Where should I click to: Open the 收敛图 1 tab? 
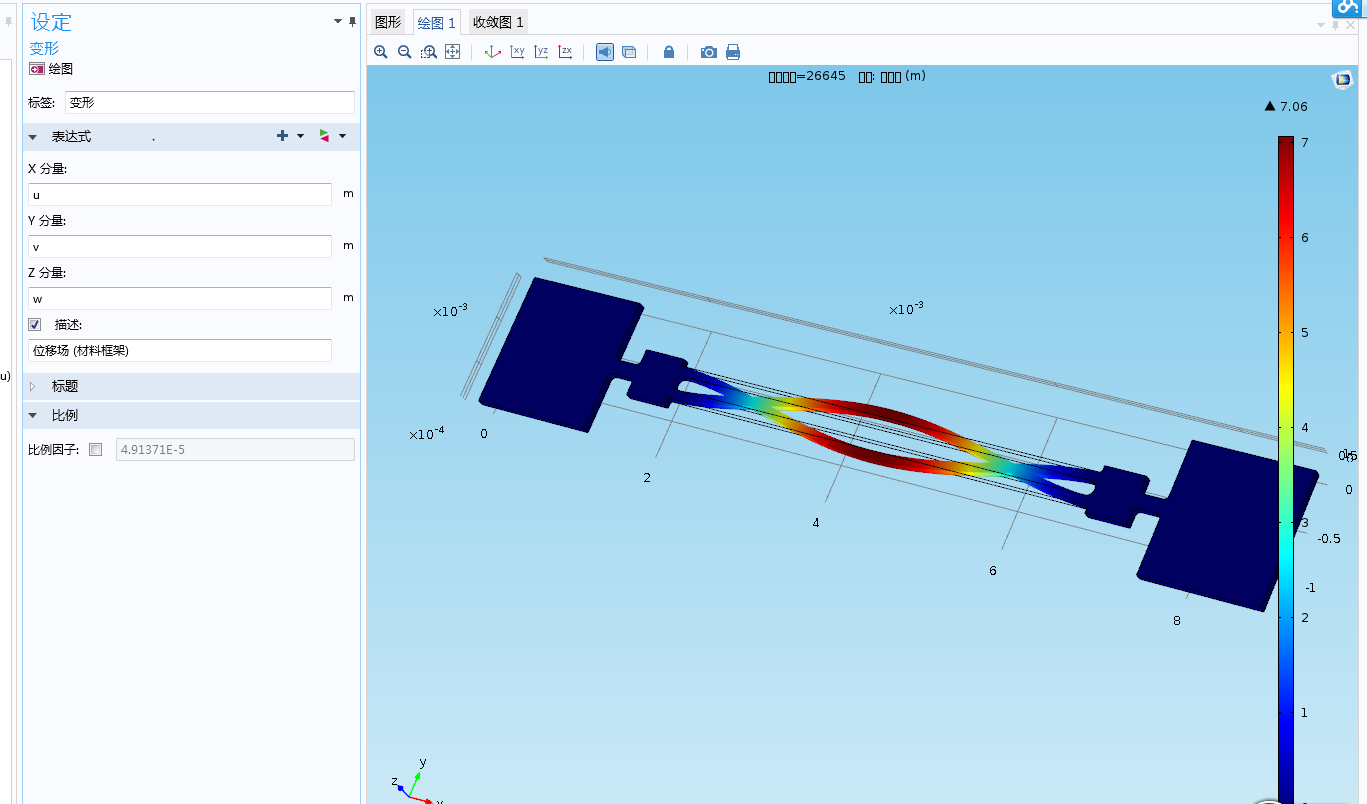pyautogui.click(x=498, y=22)
